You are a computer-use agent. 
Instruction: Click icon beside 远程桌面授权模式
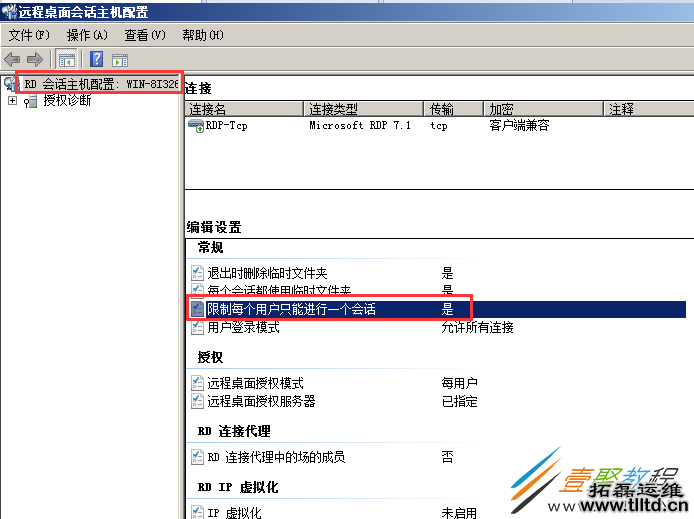coord(197,383)
